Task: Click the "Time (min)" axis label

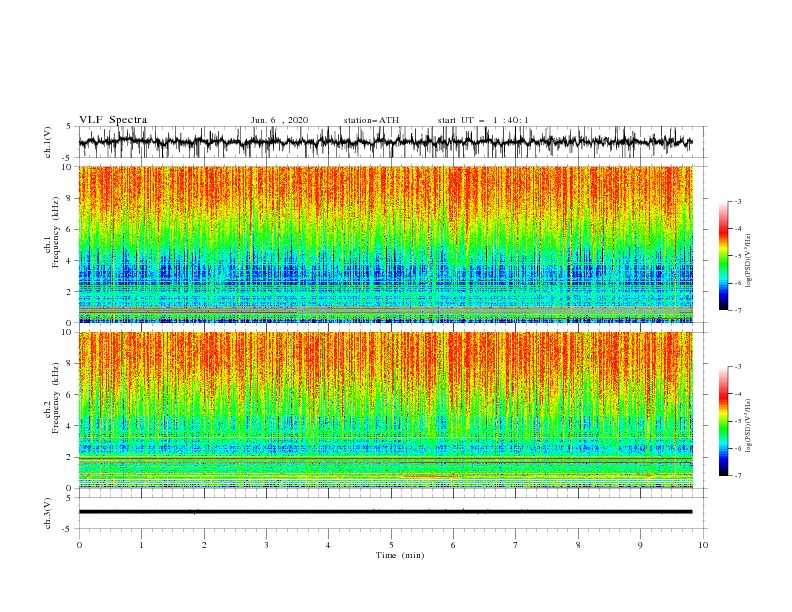Action: click(x=400, y=555)
